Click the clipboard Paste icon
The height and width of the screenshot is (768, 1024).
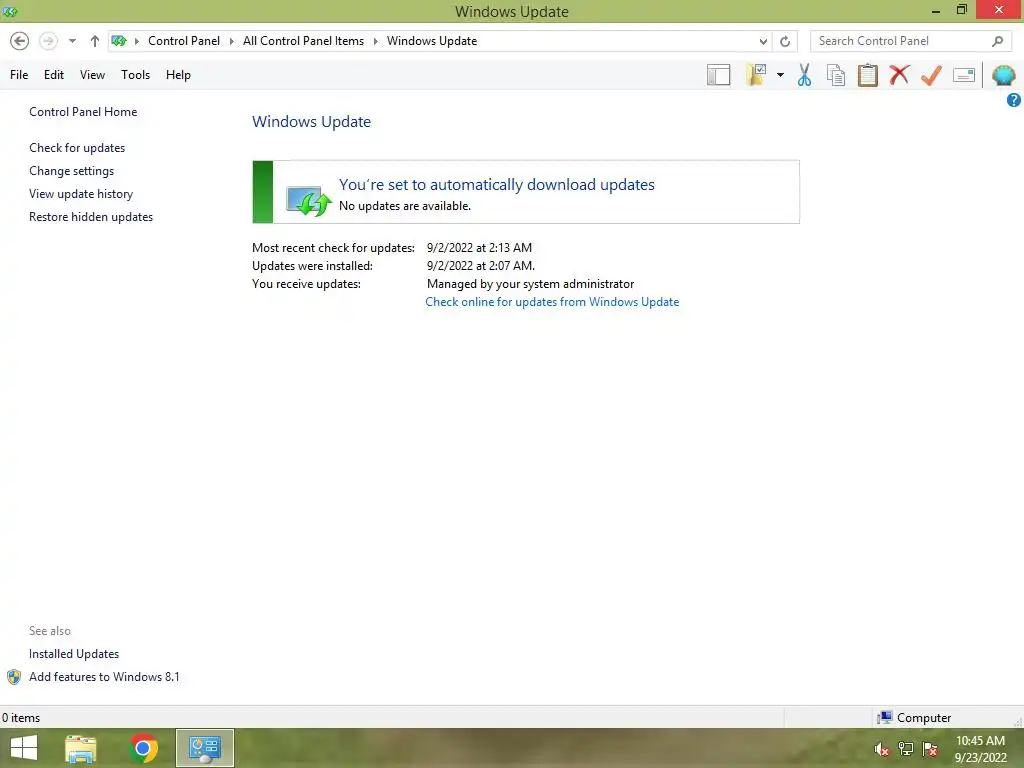pyautogui.click(x=868, y=75)
